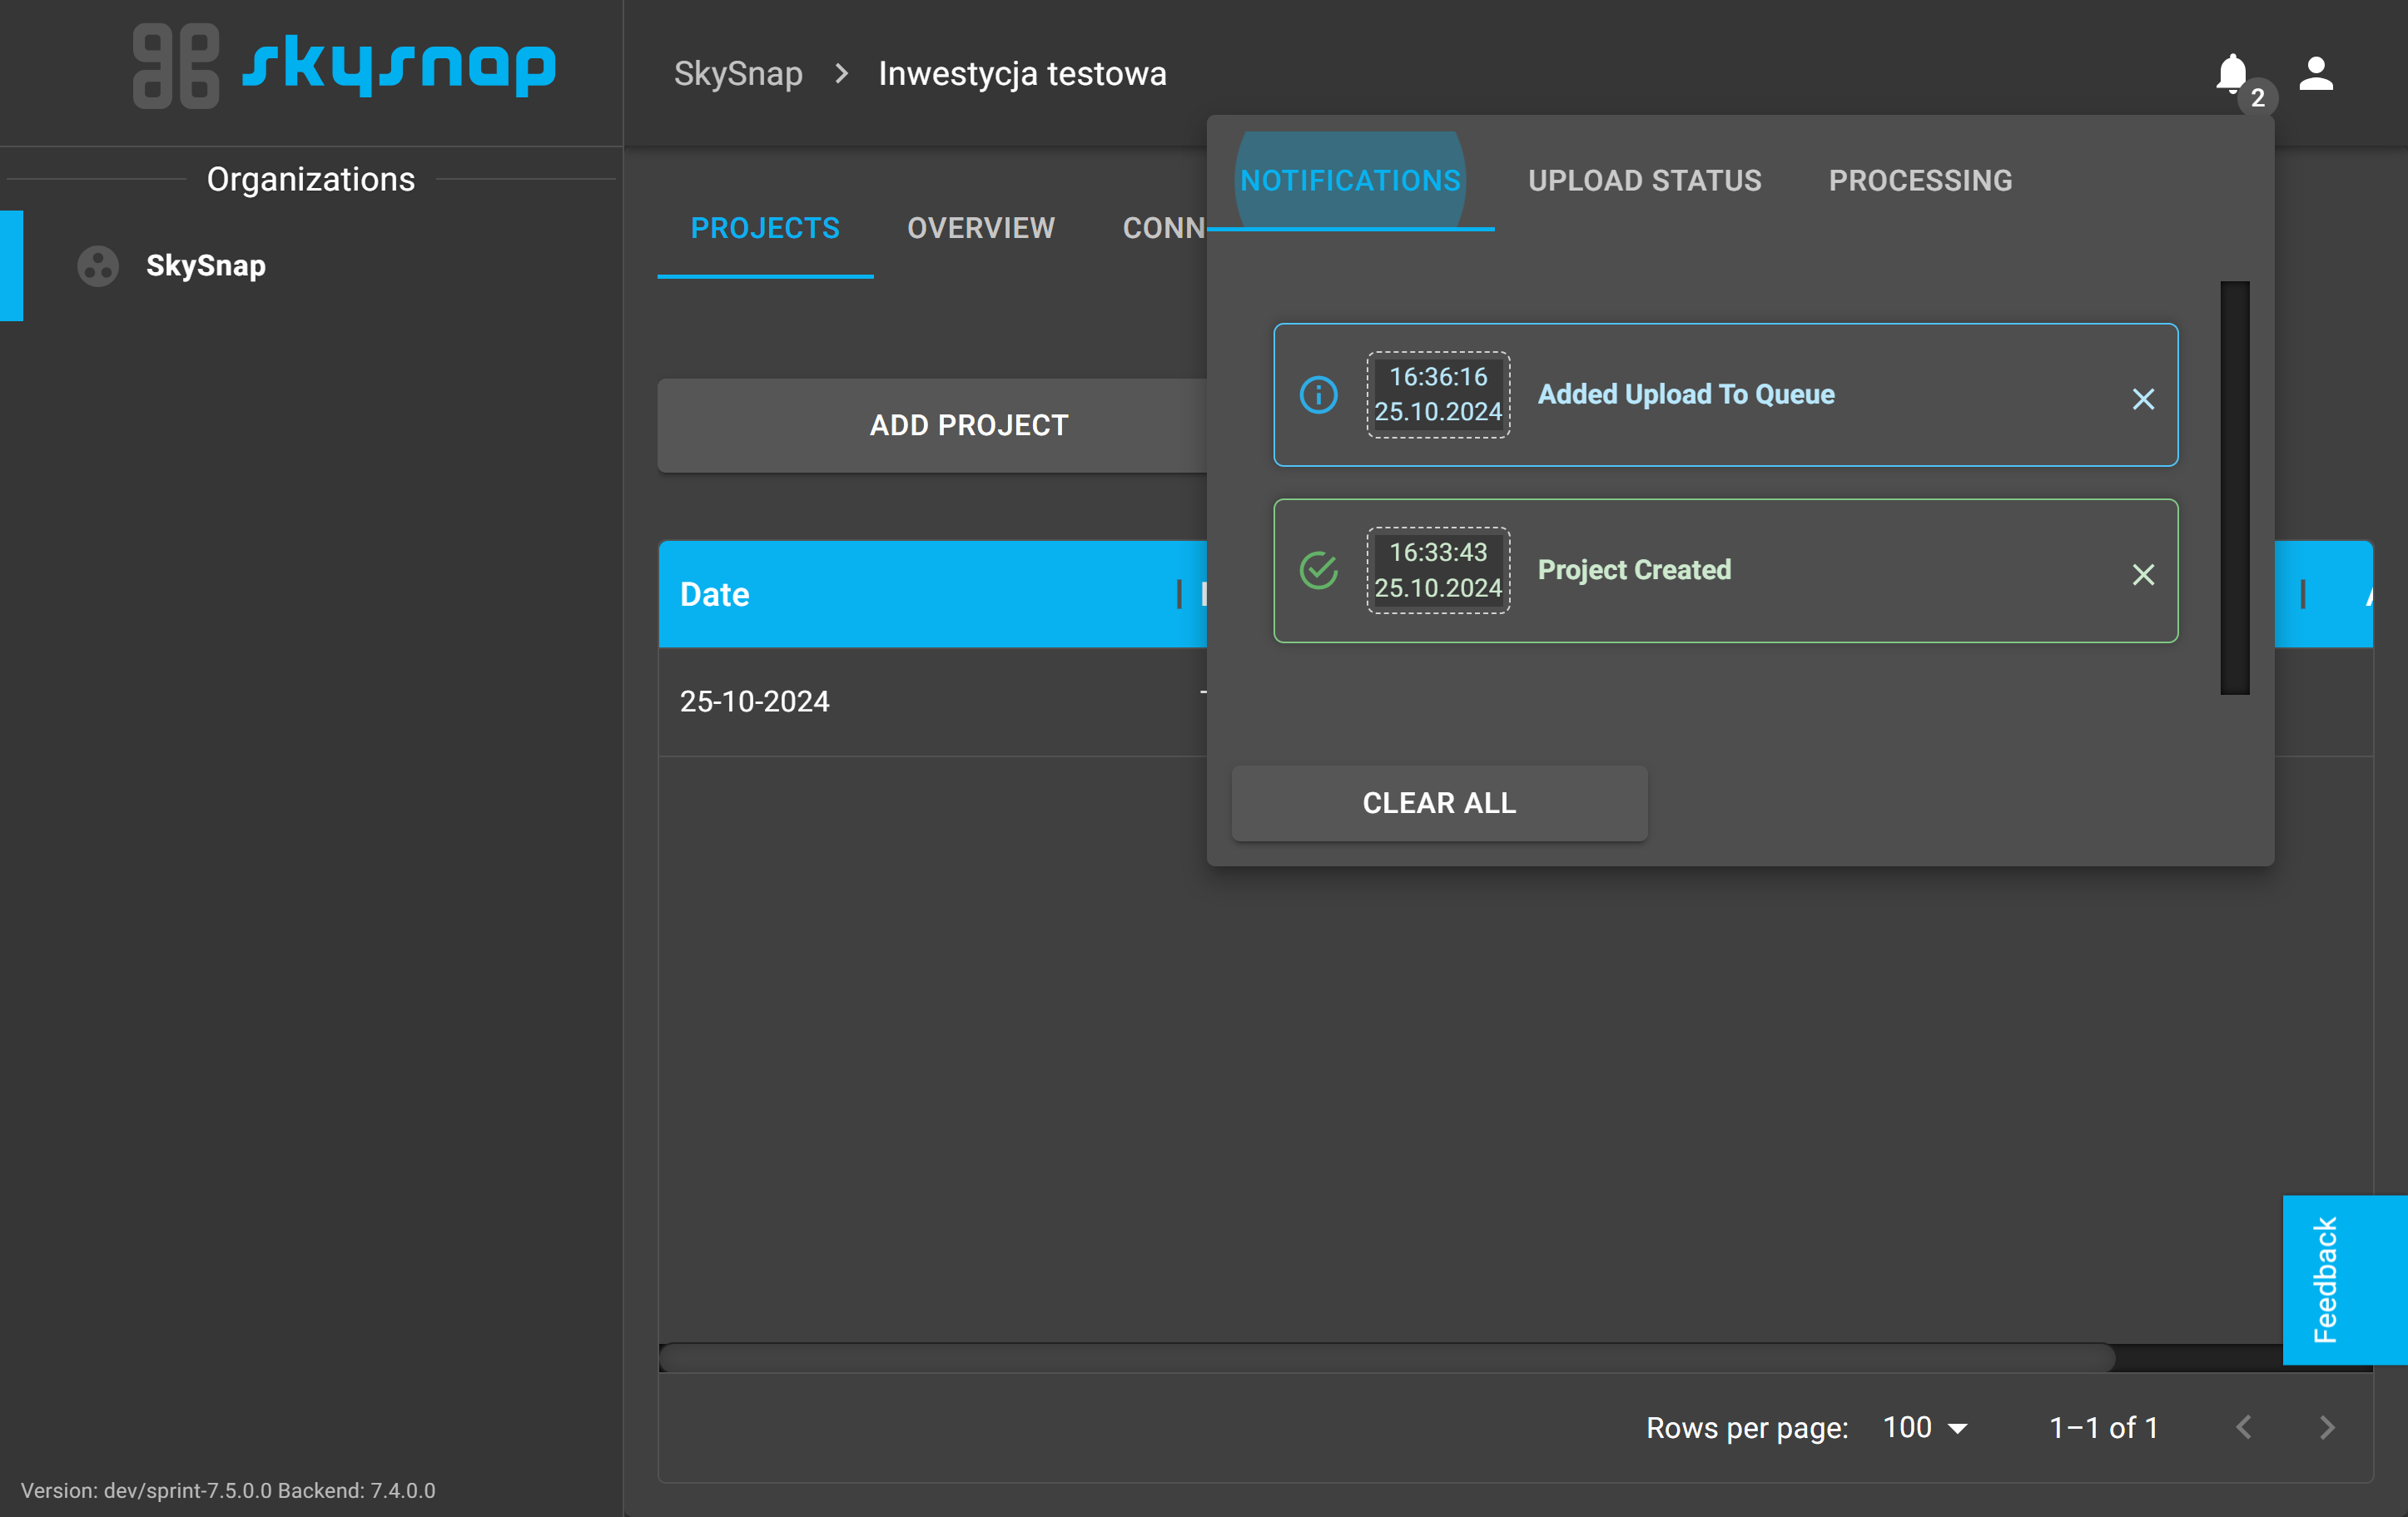Click the Project Created text
This screenshot has width=2408, height=1517.
(1634, 570)
